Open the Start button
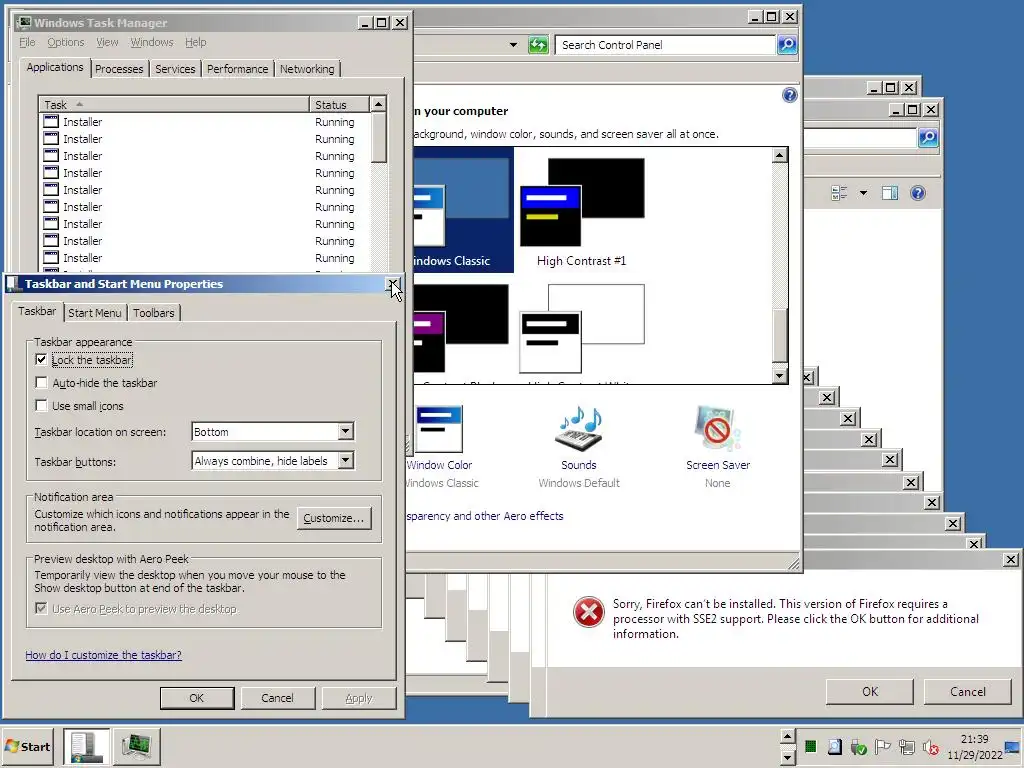Viewport: 1024px width, 768px height. click(x=29, y=746)
